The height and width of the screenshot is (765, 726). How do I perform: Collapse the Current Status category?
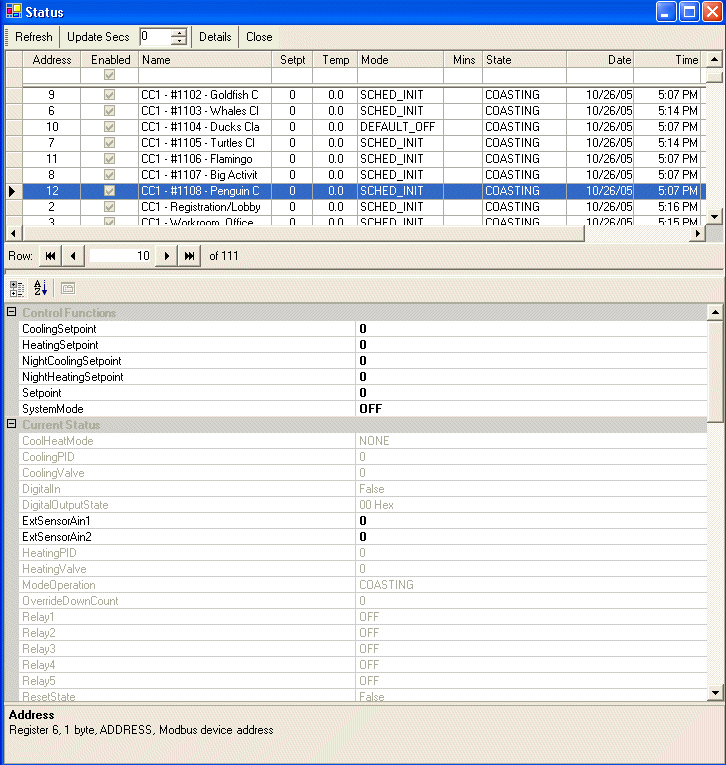point(12,424)
